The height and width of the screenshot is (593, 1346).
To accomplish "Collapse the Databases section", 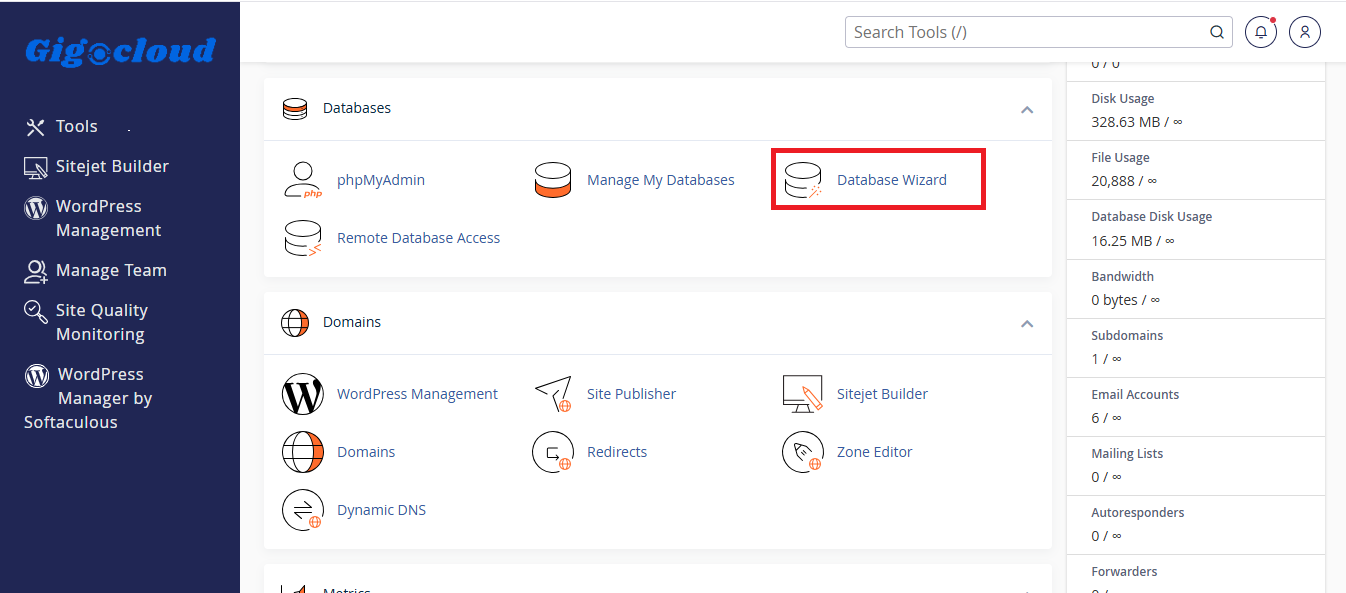I will point(1027,109).
